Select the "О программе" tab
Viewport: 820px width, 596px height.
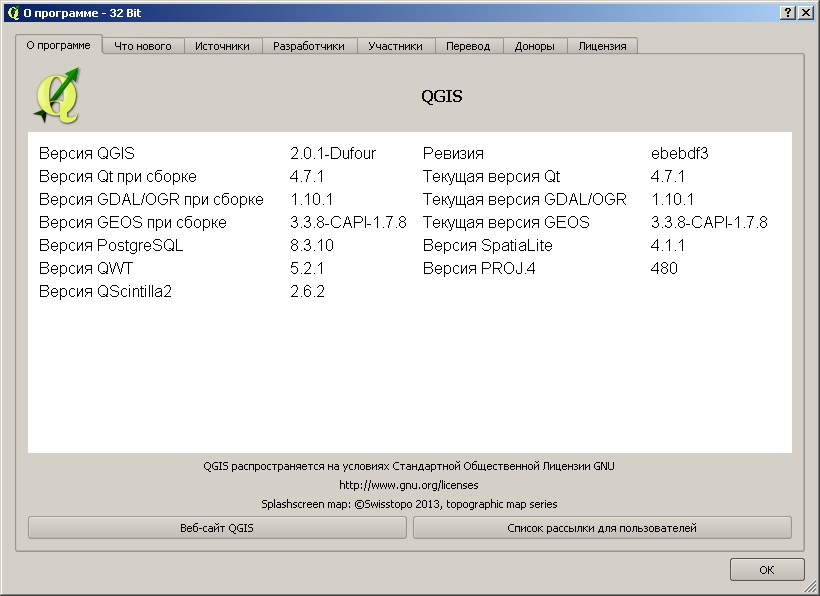pyautogui.click(x=58, y=45)
